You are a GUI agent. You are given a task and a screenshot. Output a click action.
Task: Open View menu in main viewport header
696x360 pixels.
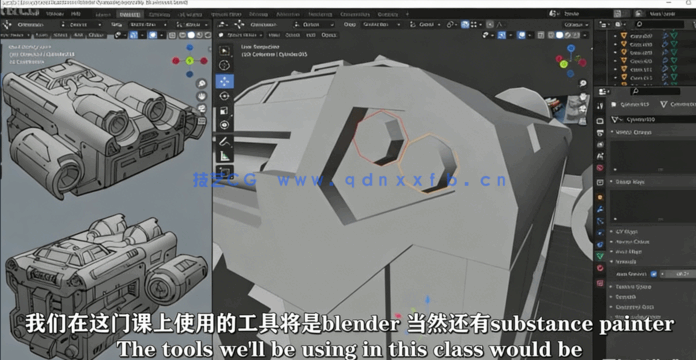point(273,35)
